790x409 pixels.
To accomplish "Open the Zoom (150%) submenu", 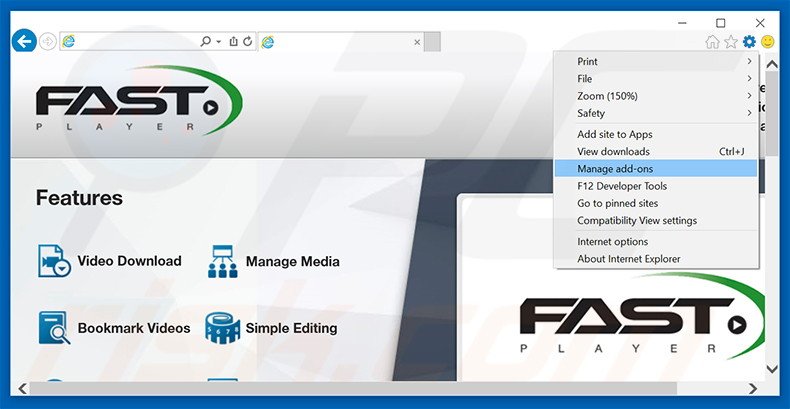I will 656,96.
